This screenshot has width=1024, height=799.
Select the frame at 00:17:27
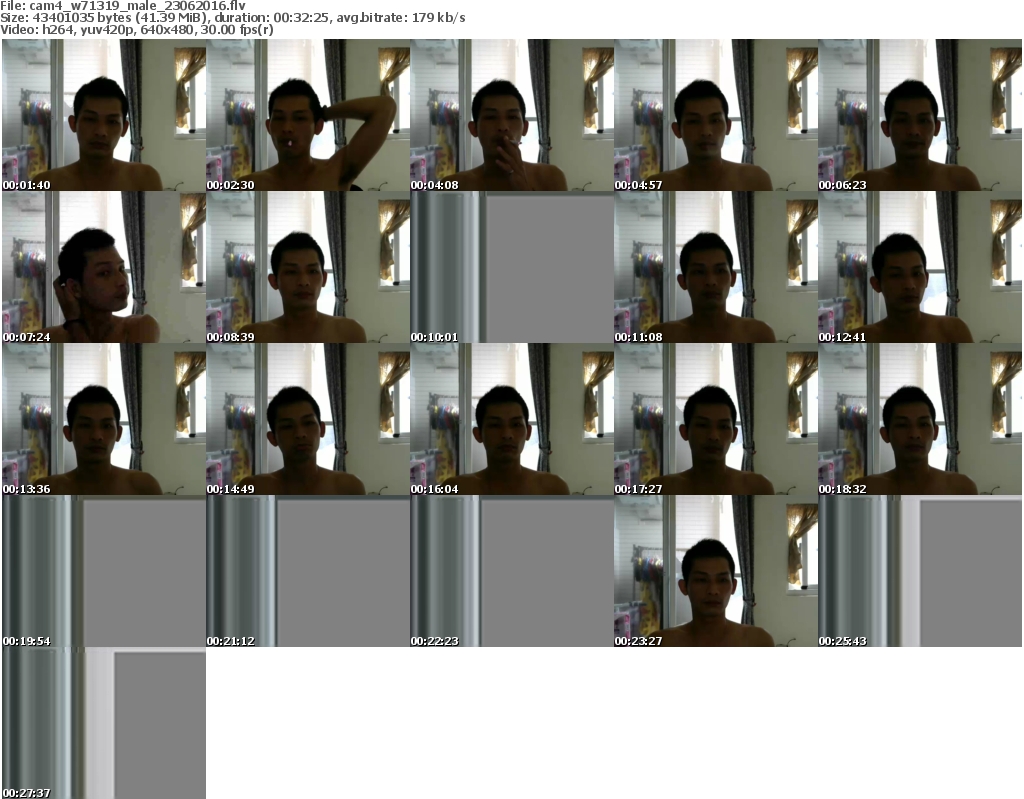(716, 419)
